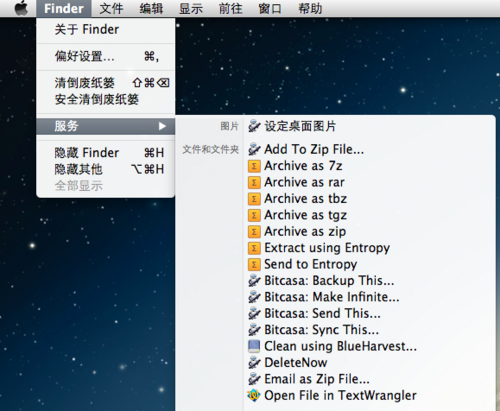This screenshot has width=500, height=411.
Task: Click the 设定桌面图片 Automator icon
Action: (254, 126)
